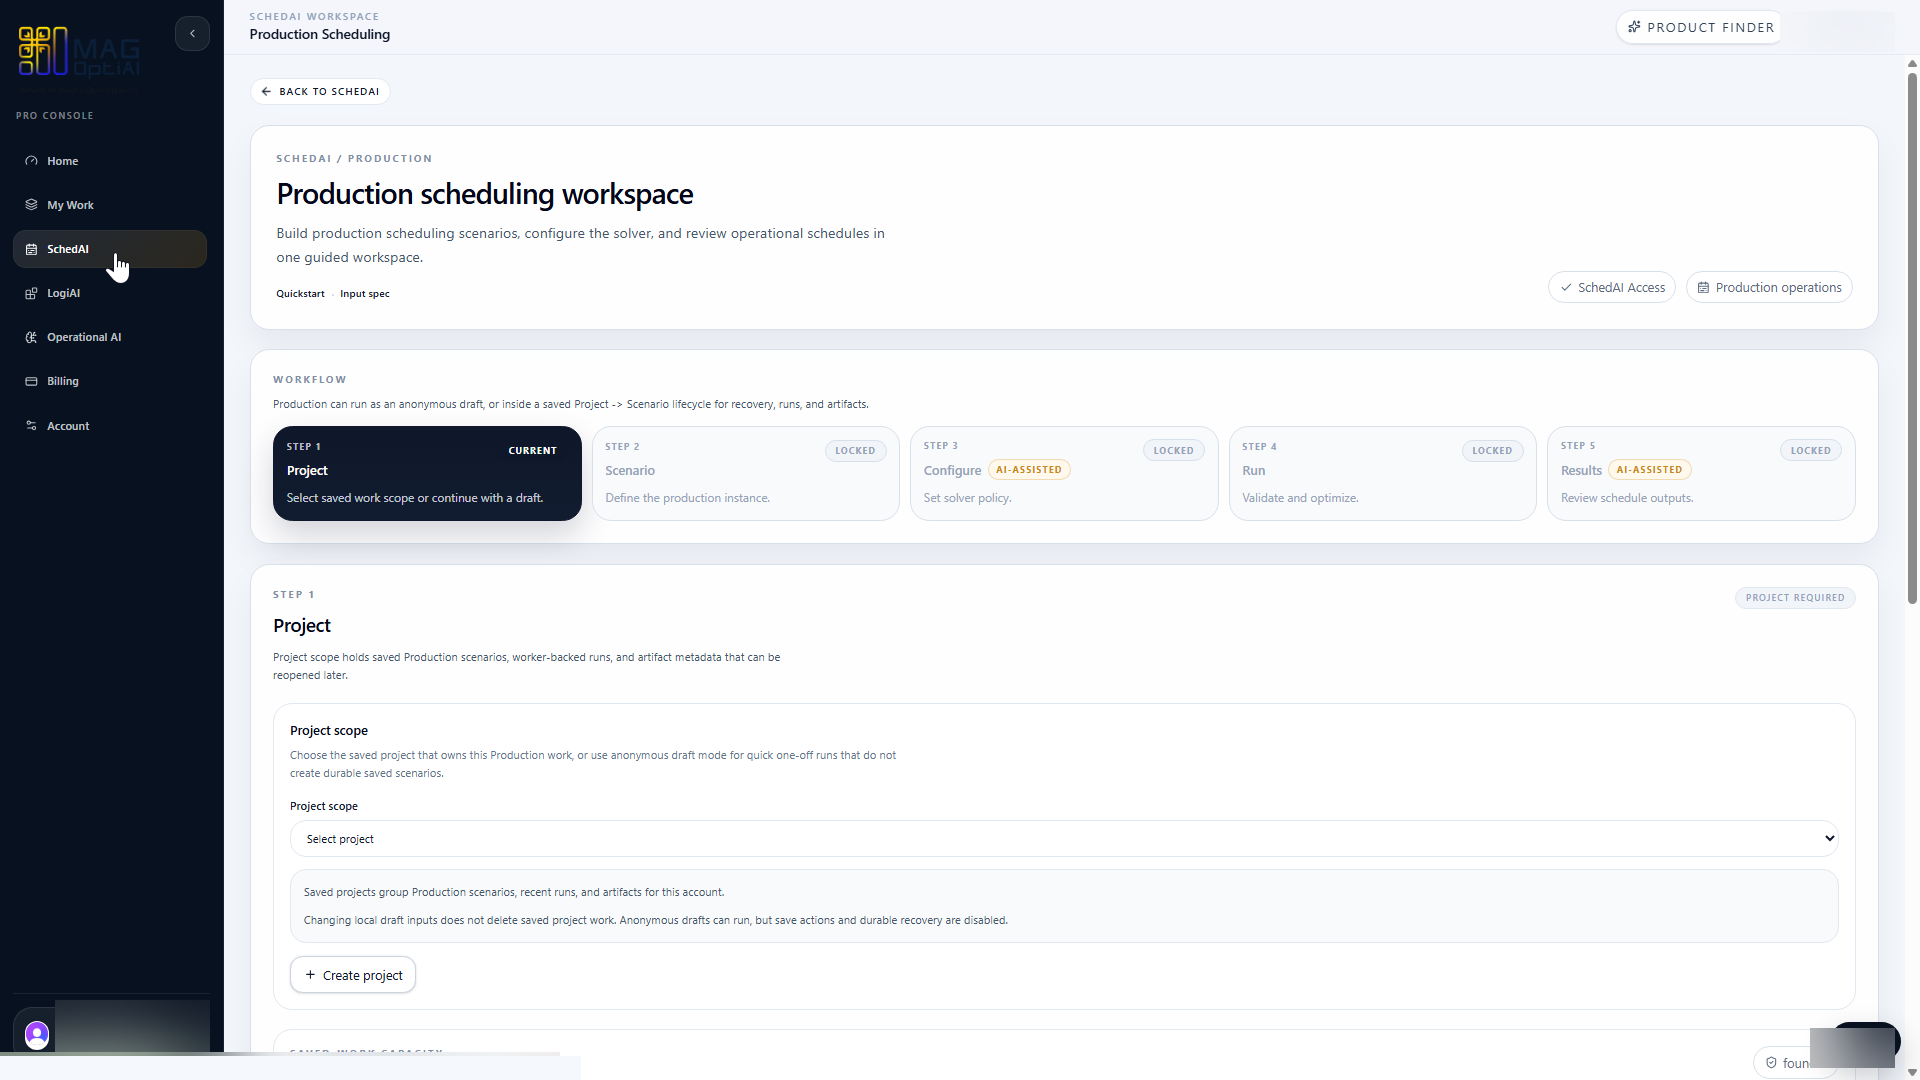Image resolution: width=1920 pixels, height=1080 pixels.
Task: Click the Home icon in sidebar
Action: tap(31, 161)
